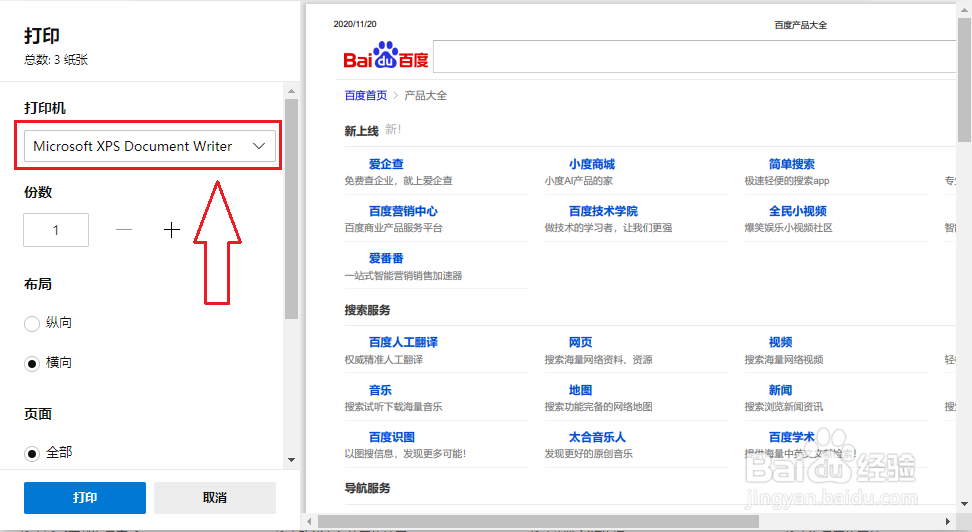
Task: Decrease copies with the minus button
Action: (x=124, y=230)
